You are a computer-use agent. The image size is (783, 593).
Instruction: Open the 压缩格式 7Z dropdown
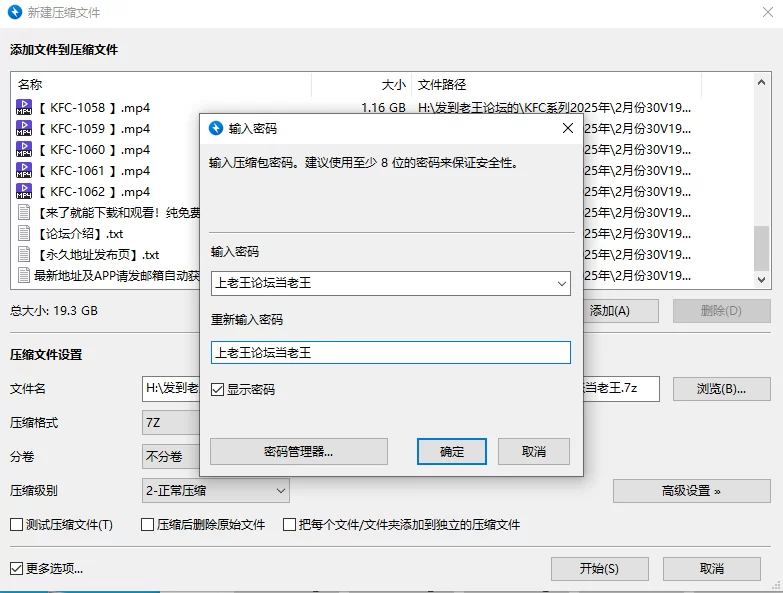171,423
